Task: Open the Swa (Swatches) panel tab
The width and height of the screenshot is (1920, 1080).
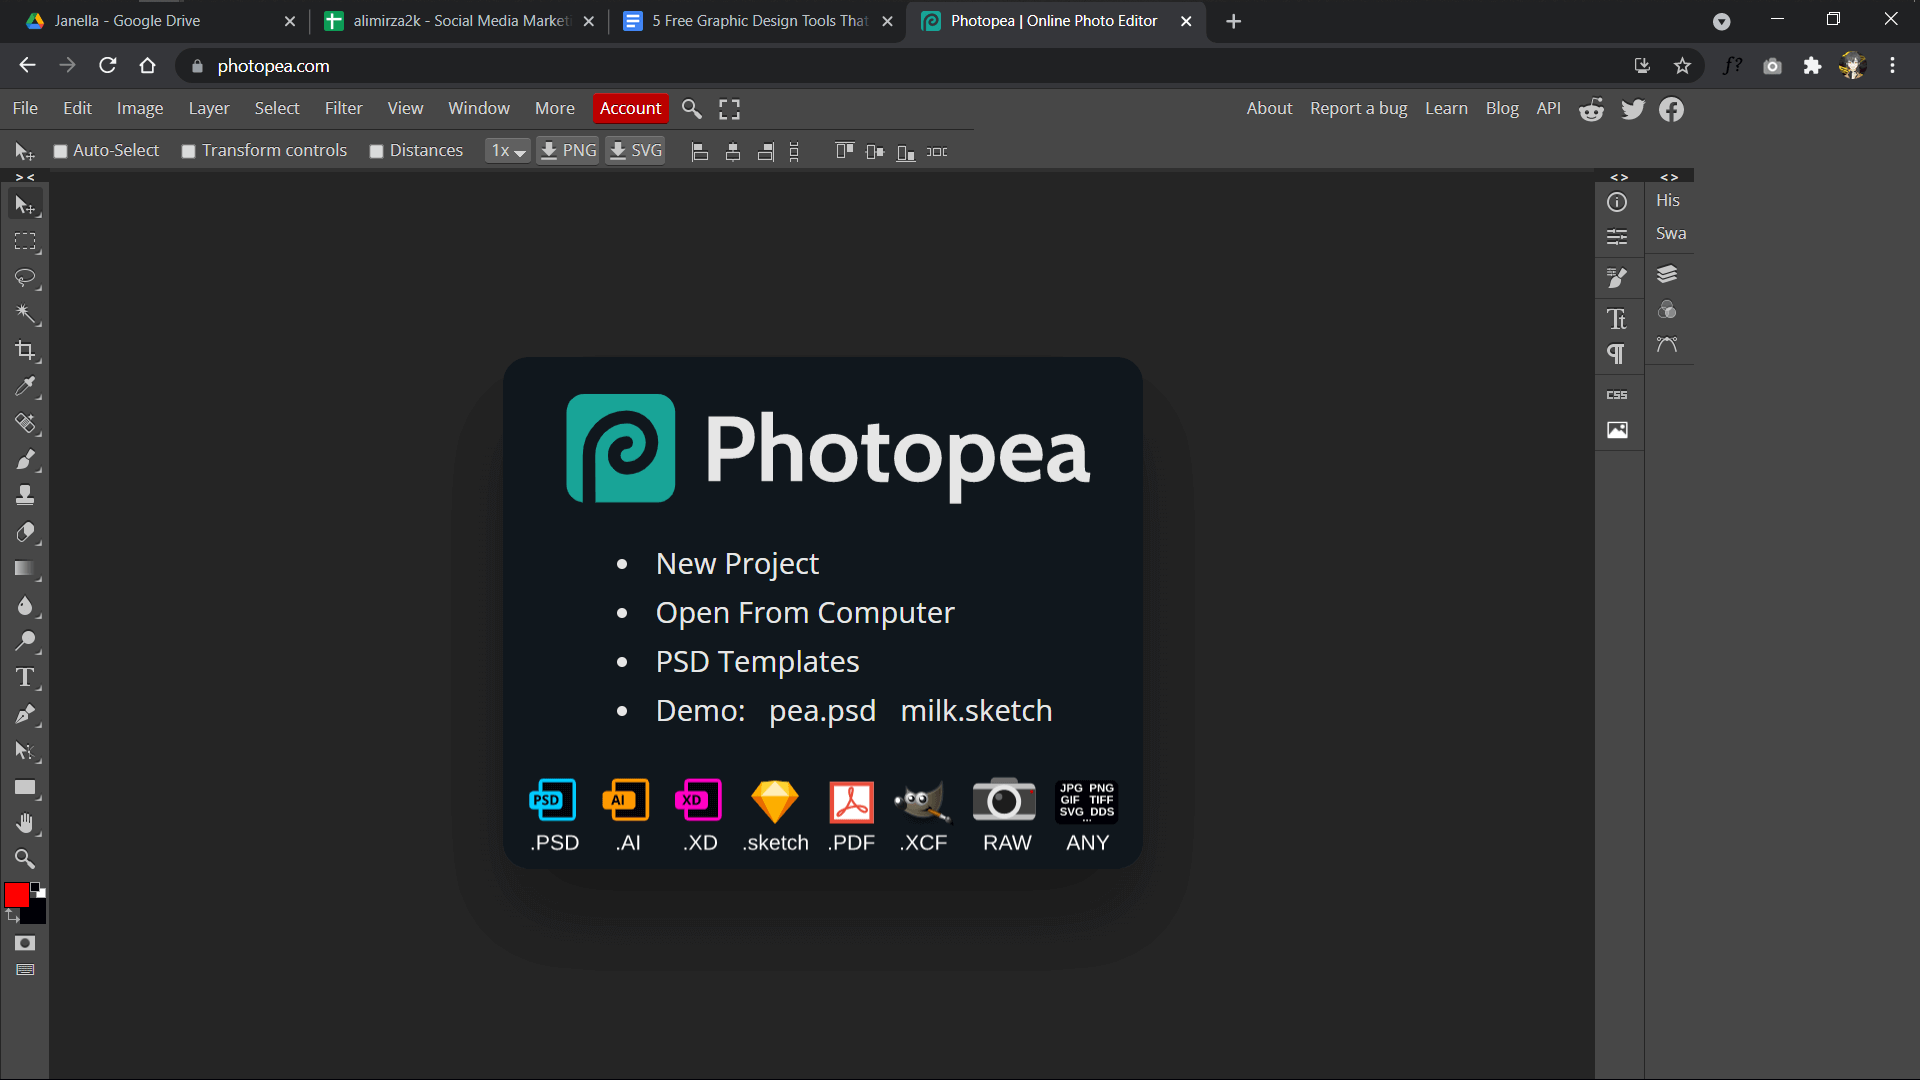Action: coord(1670,233)
